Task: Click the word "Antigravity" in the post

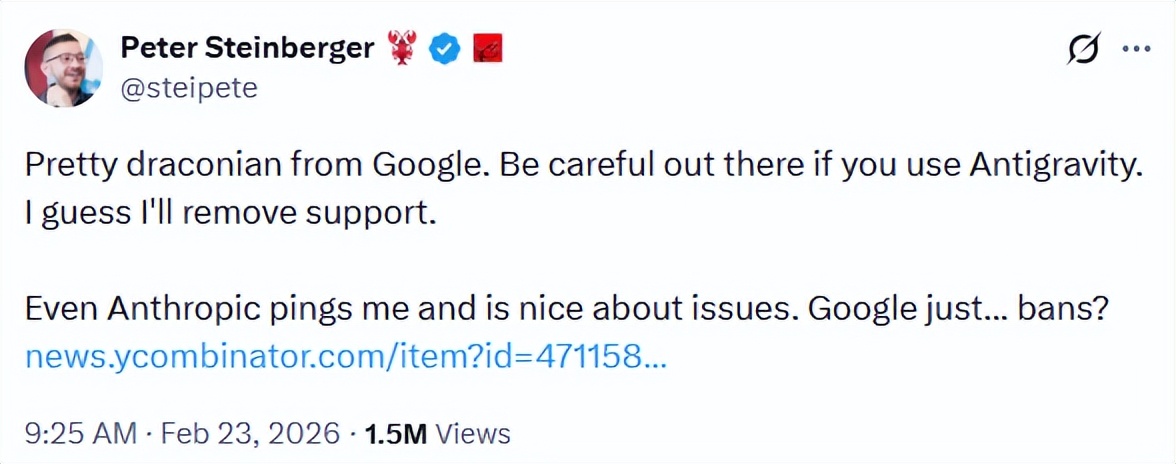Action: coord(1054,167)
